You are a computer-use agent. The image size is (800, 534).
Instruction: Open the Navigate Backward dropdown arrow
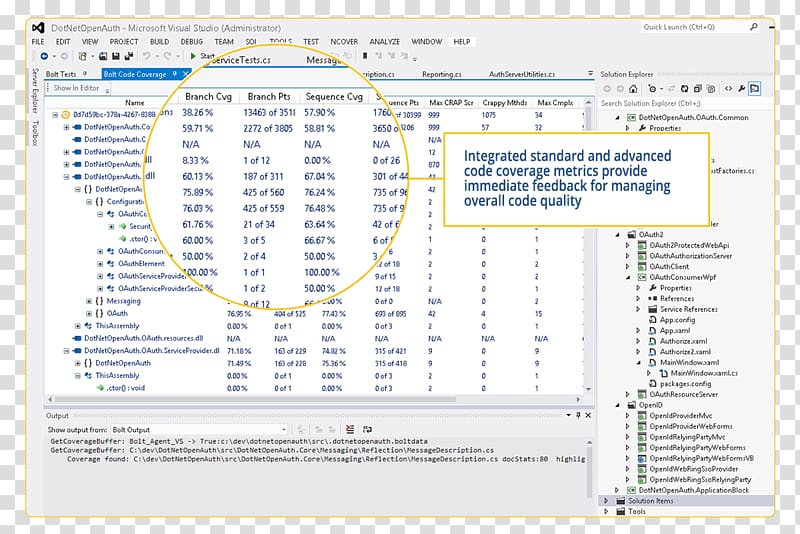(54, 56)
